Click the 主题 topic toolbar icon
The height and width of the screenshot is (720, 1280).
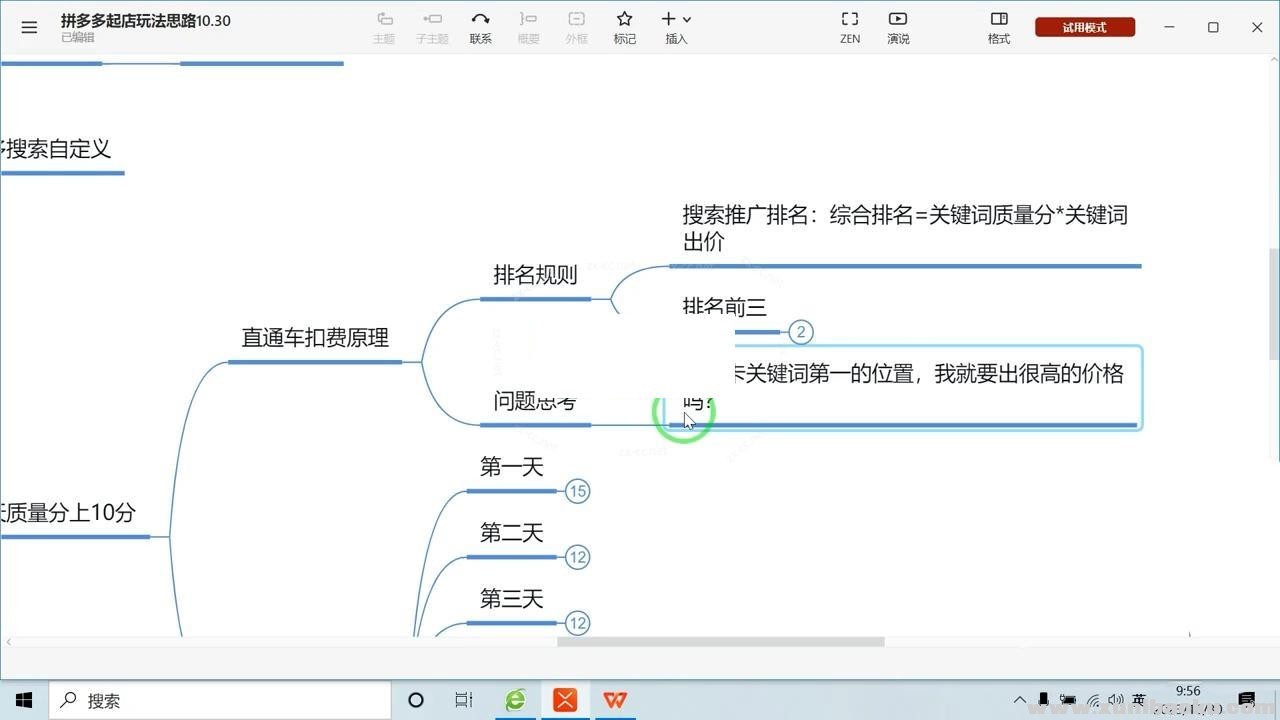coord(384,26)
